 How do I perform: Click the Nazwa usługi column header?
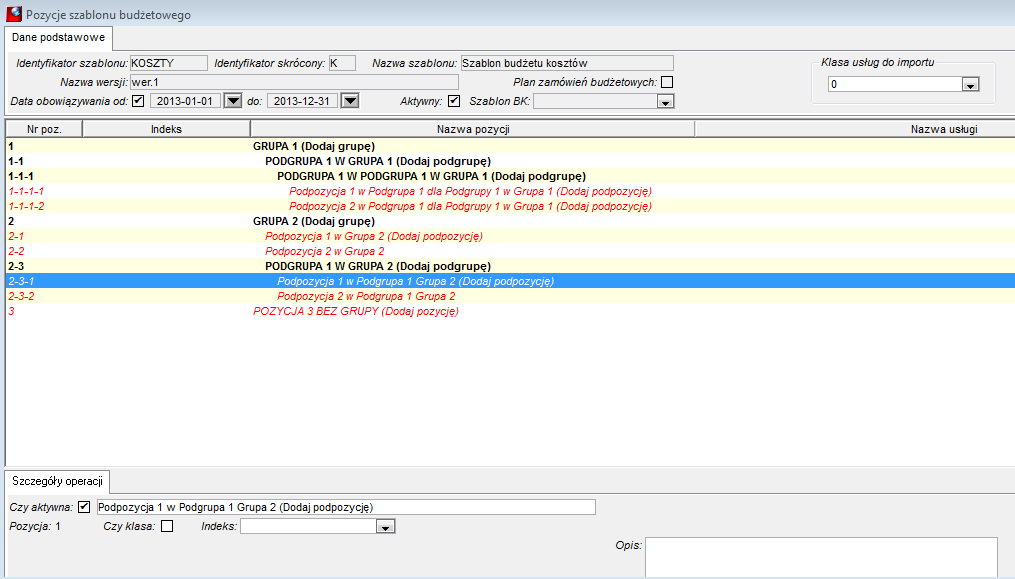(854, 129)
